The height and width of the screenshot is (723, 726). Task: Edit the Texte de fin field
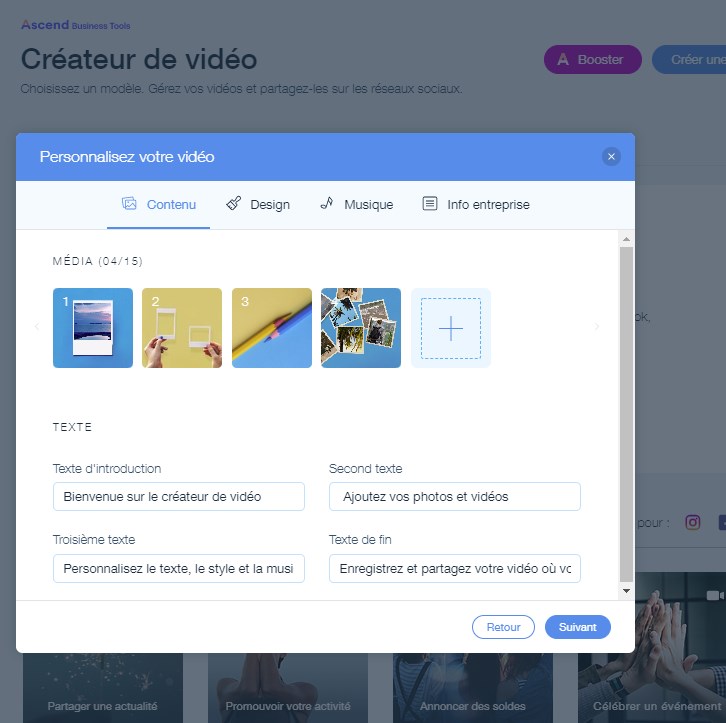tap(455, 568)
